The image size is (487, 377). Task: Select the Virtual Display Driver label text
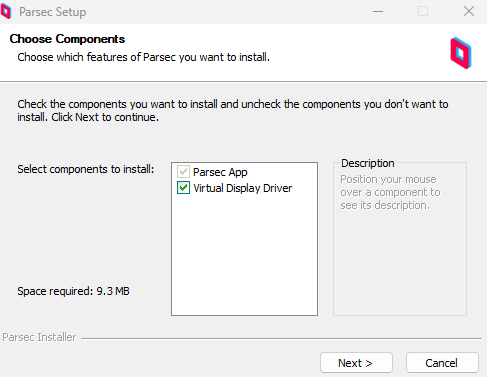242,188
